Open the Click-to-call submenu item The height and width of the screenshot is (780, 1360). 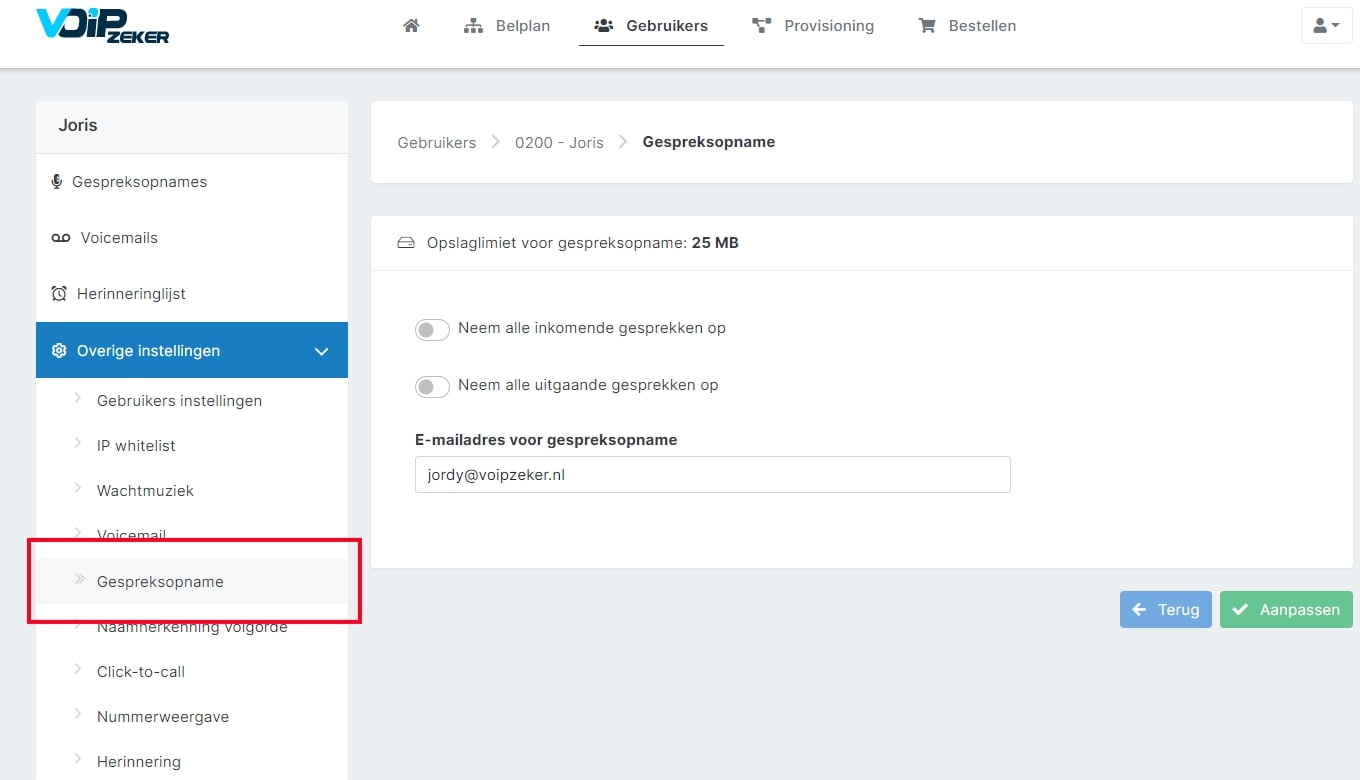[141, 672]
